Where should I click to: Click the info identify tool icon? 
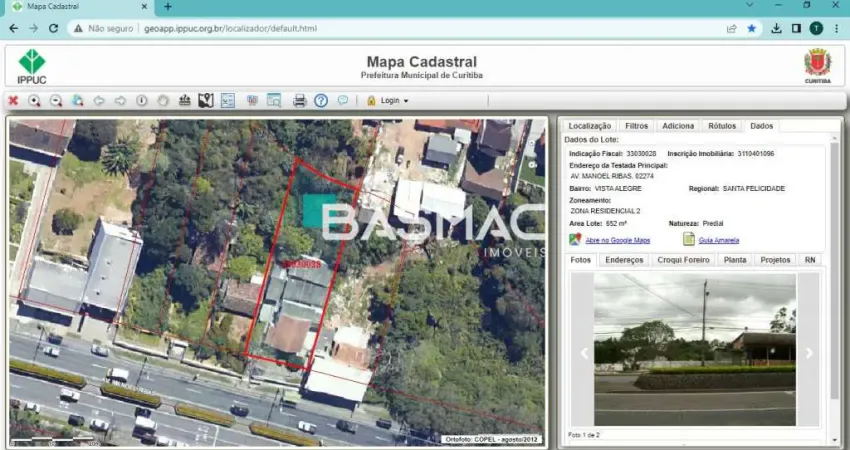pos(141,101)
